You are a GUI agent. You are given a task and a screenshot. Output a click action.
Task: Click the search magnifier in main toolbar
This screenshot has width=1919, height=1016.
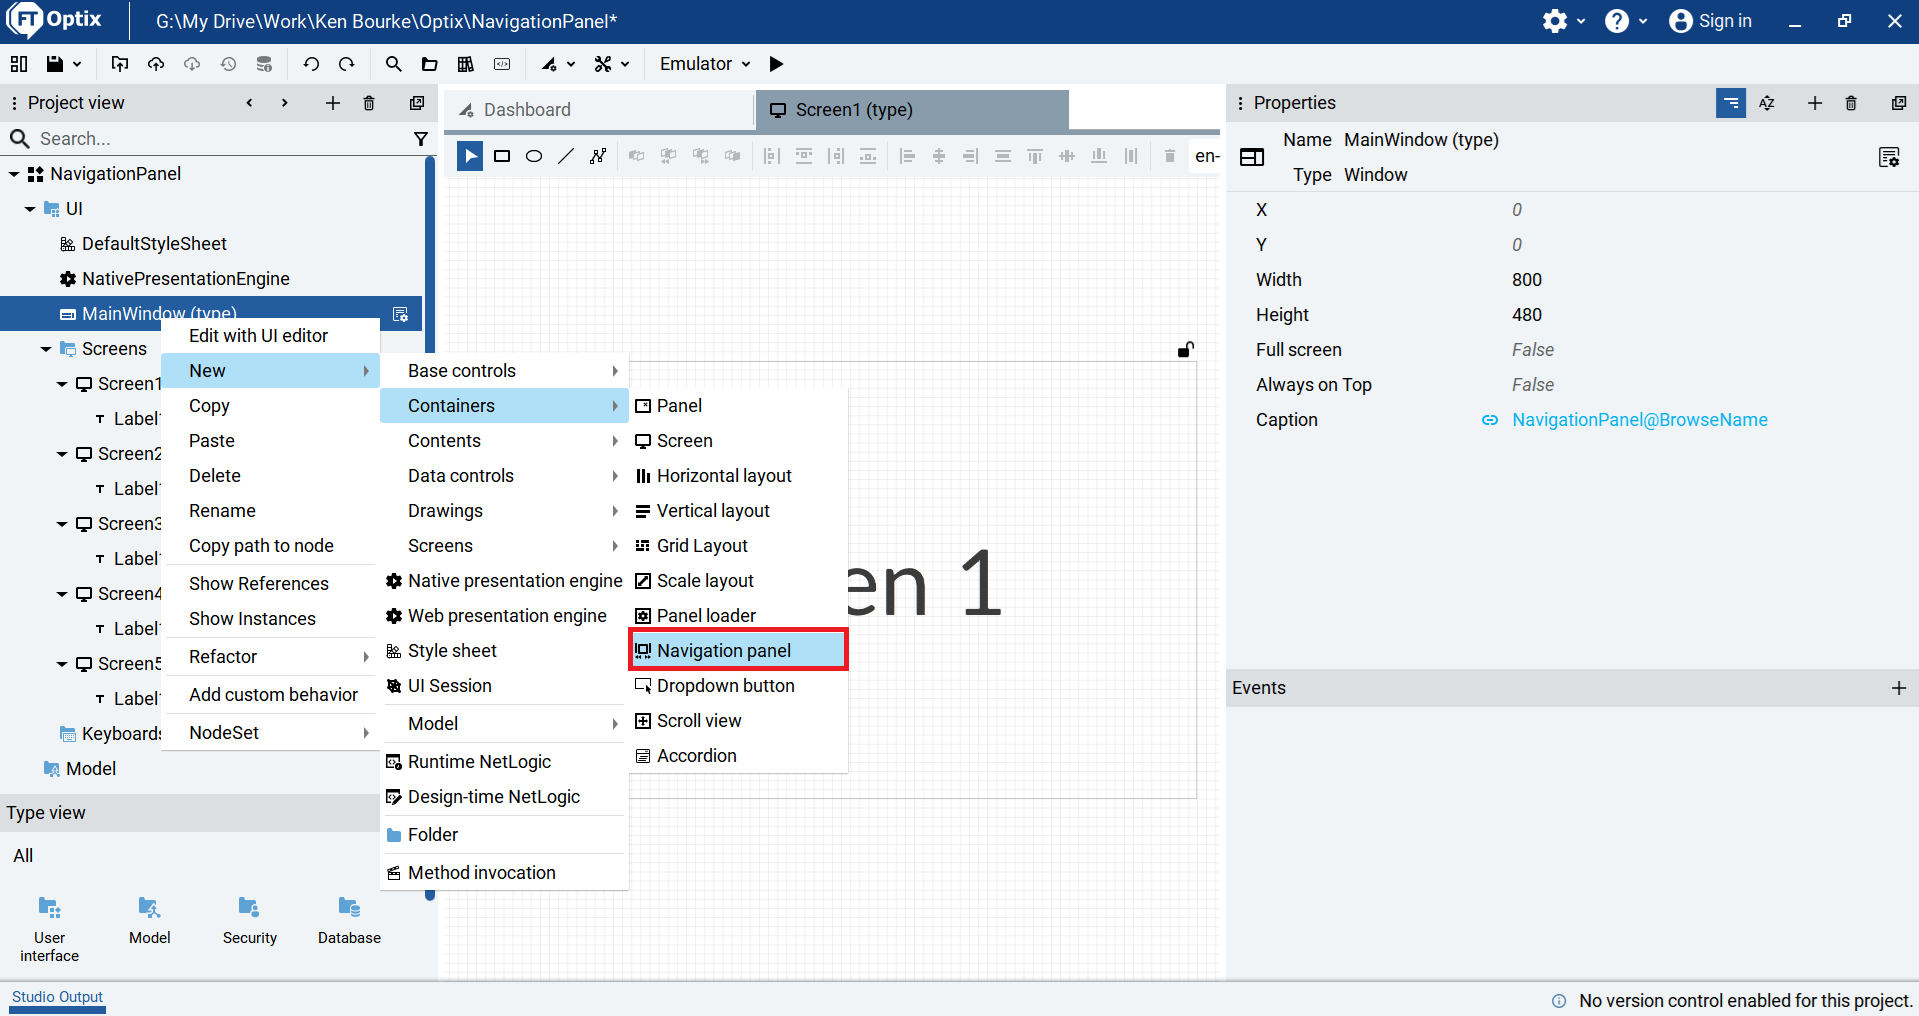point(394,64)
